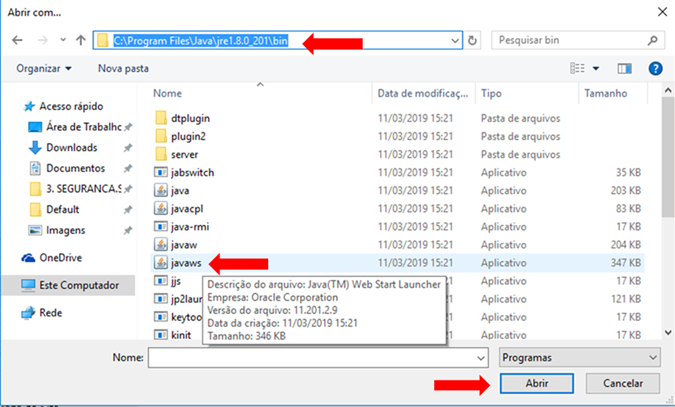675x407 pixels.
Task: Click the Rede network icon
Action: pyautogui.click(x=28, y=313)
